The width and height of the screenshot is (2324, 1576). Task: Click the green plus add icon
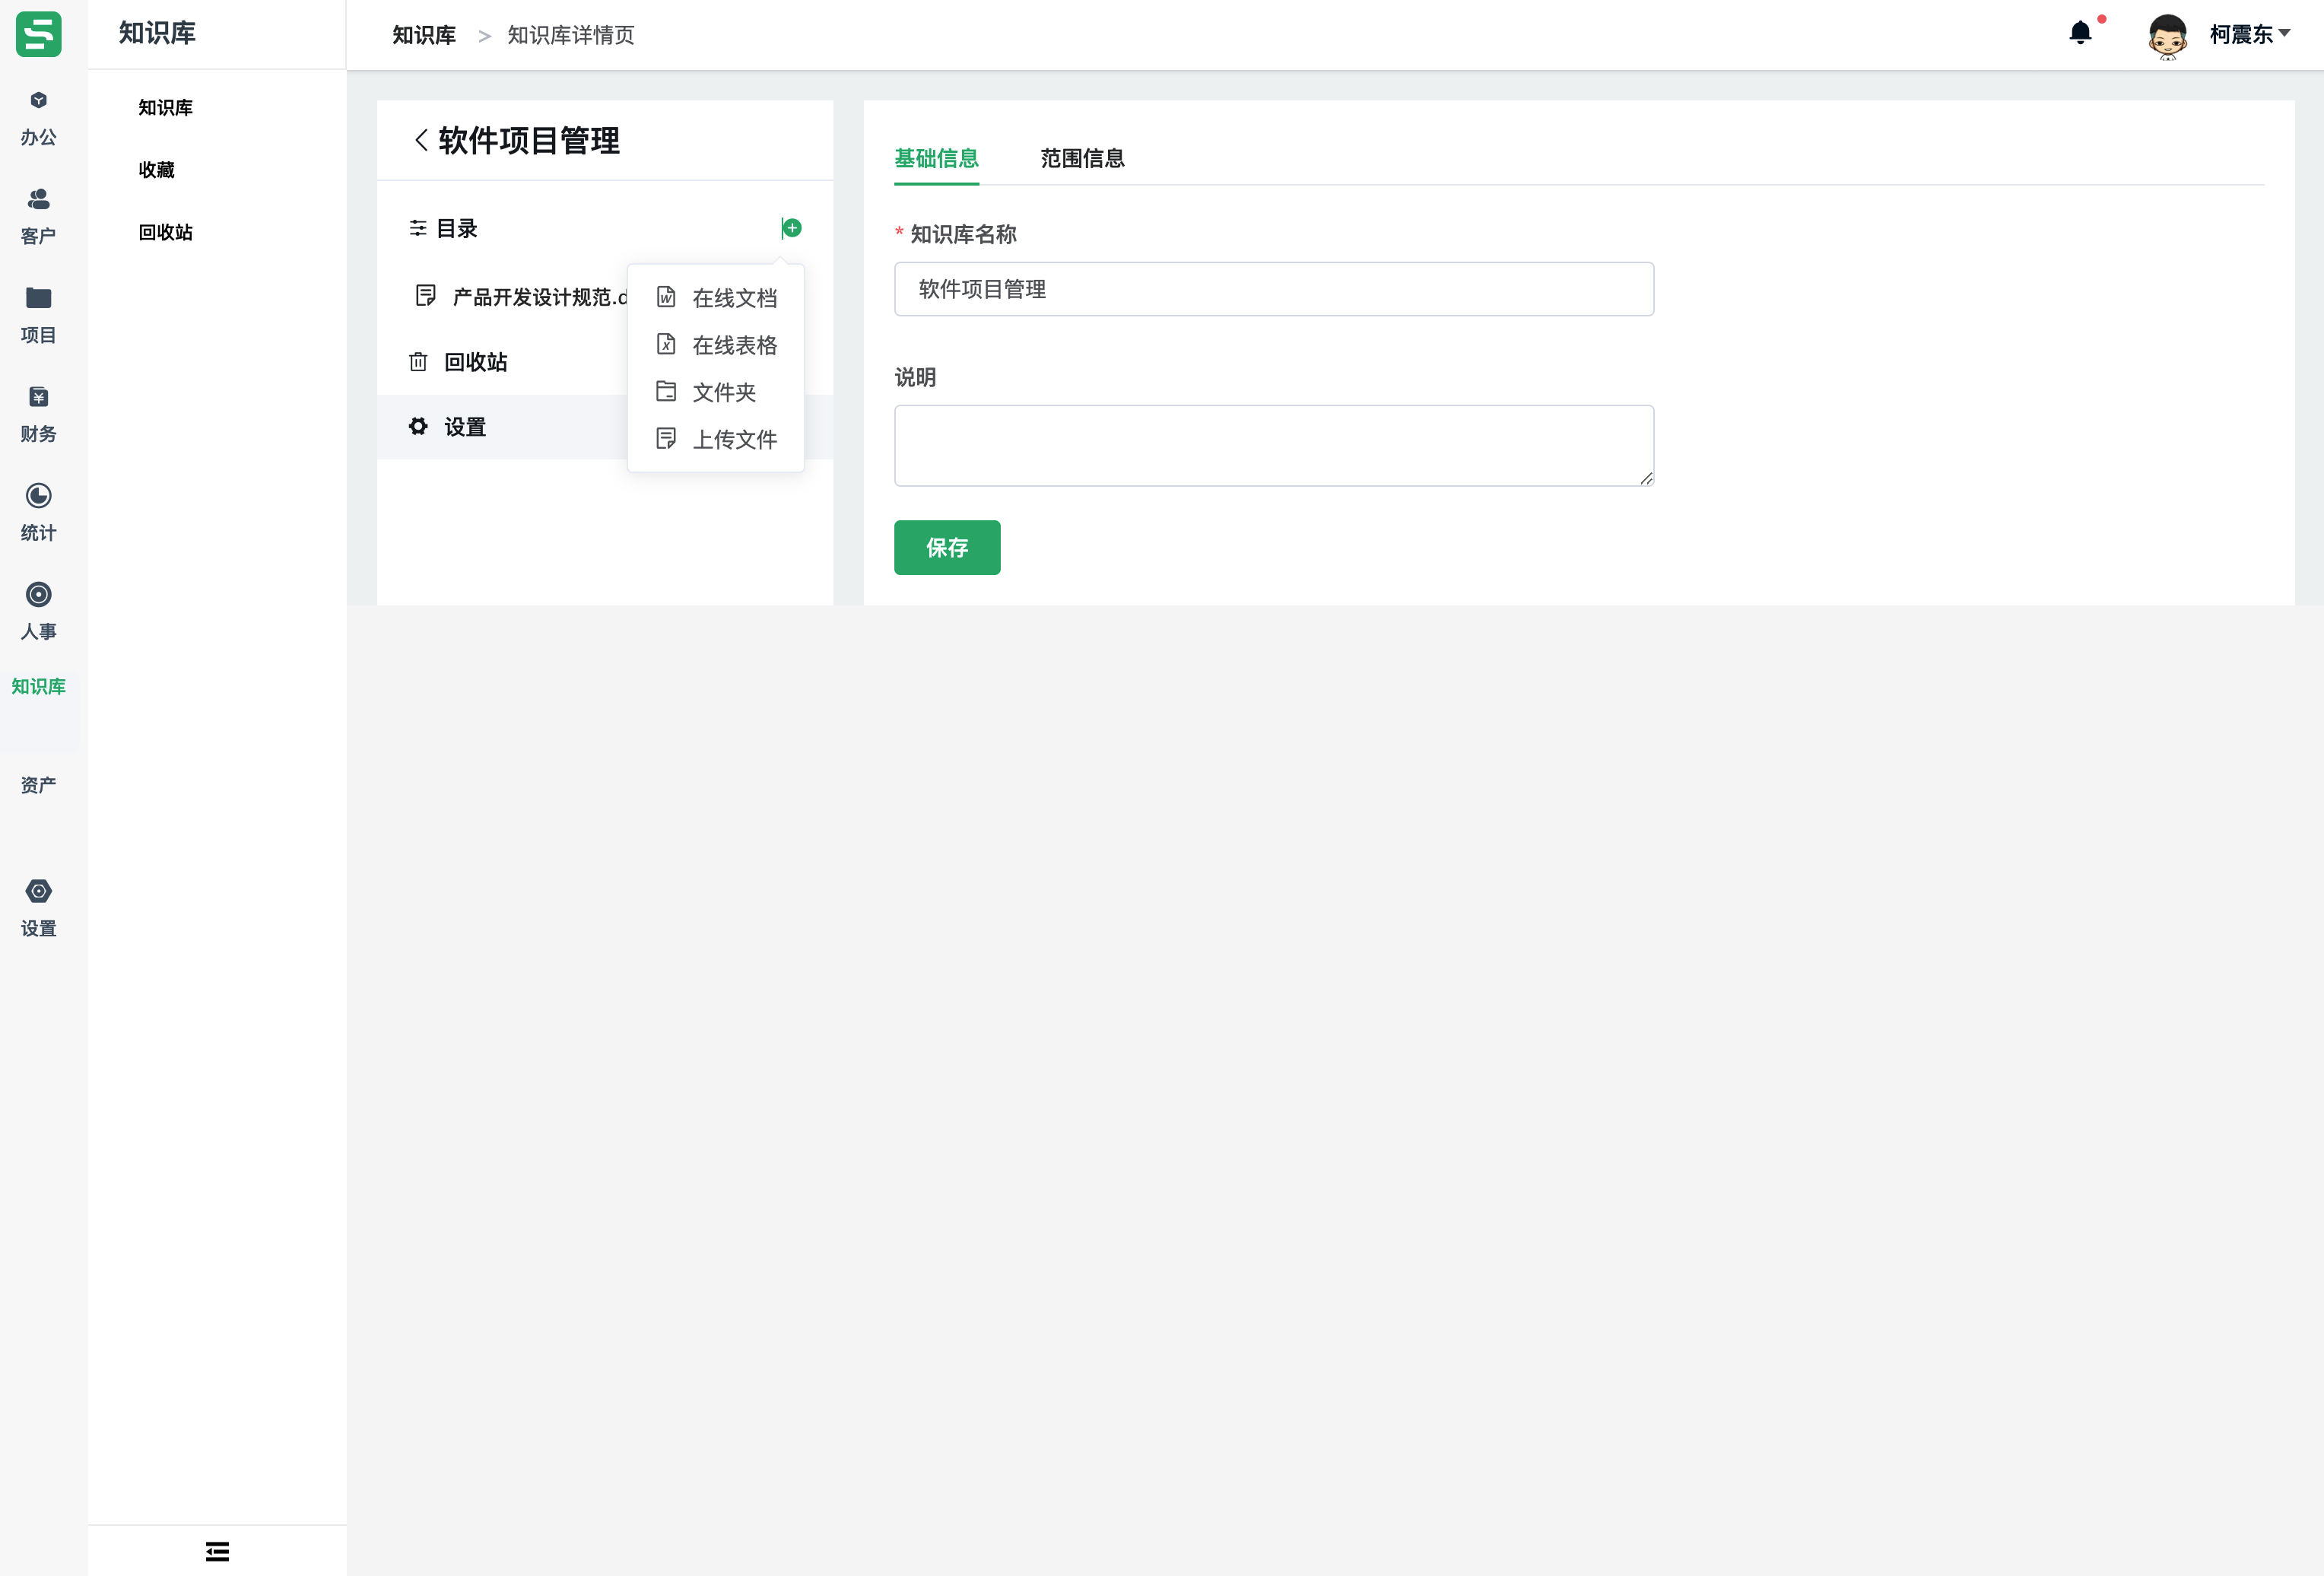coord(792,228)
